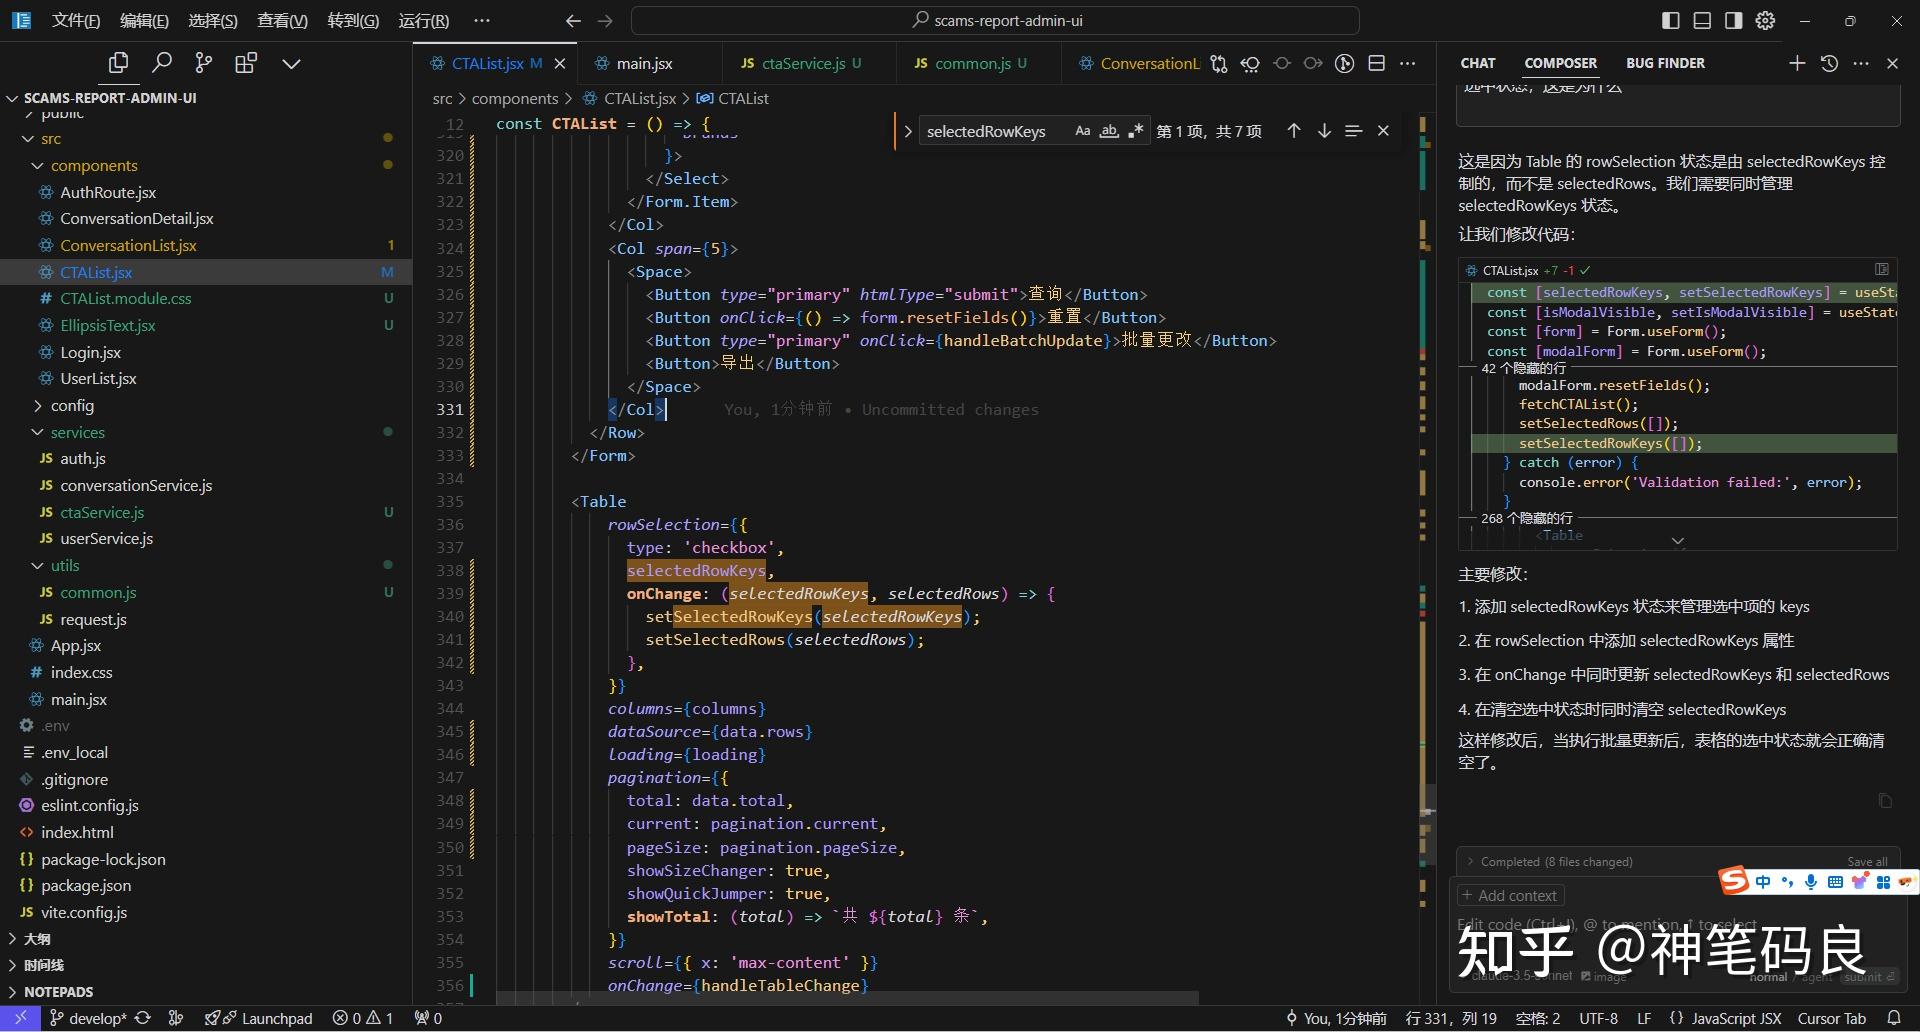Open the Search view icon

pos(161,63)
